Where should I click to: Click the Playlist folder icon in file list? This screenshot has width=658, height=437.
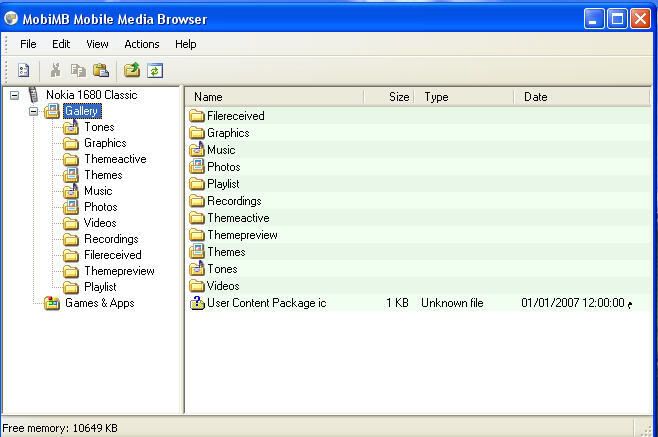196,184
